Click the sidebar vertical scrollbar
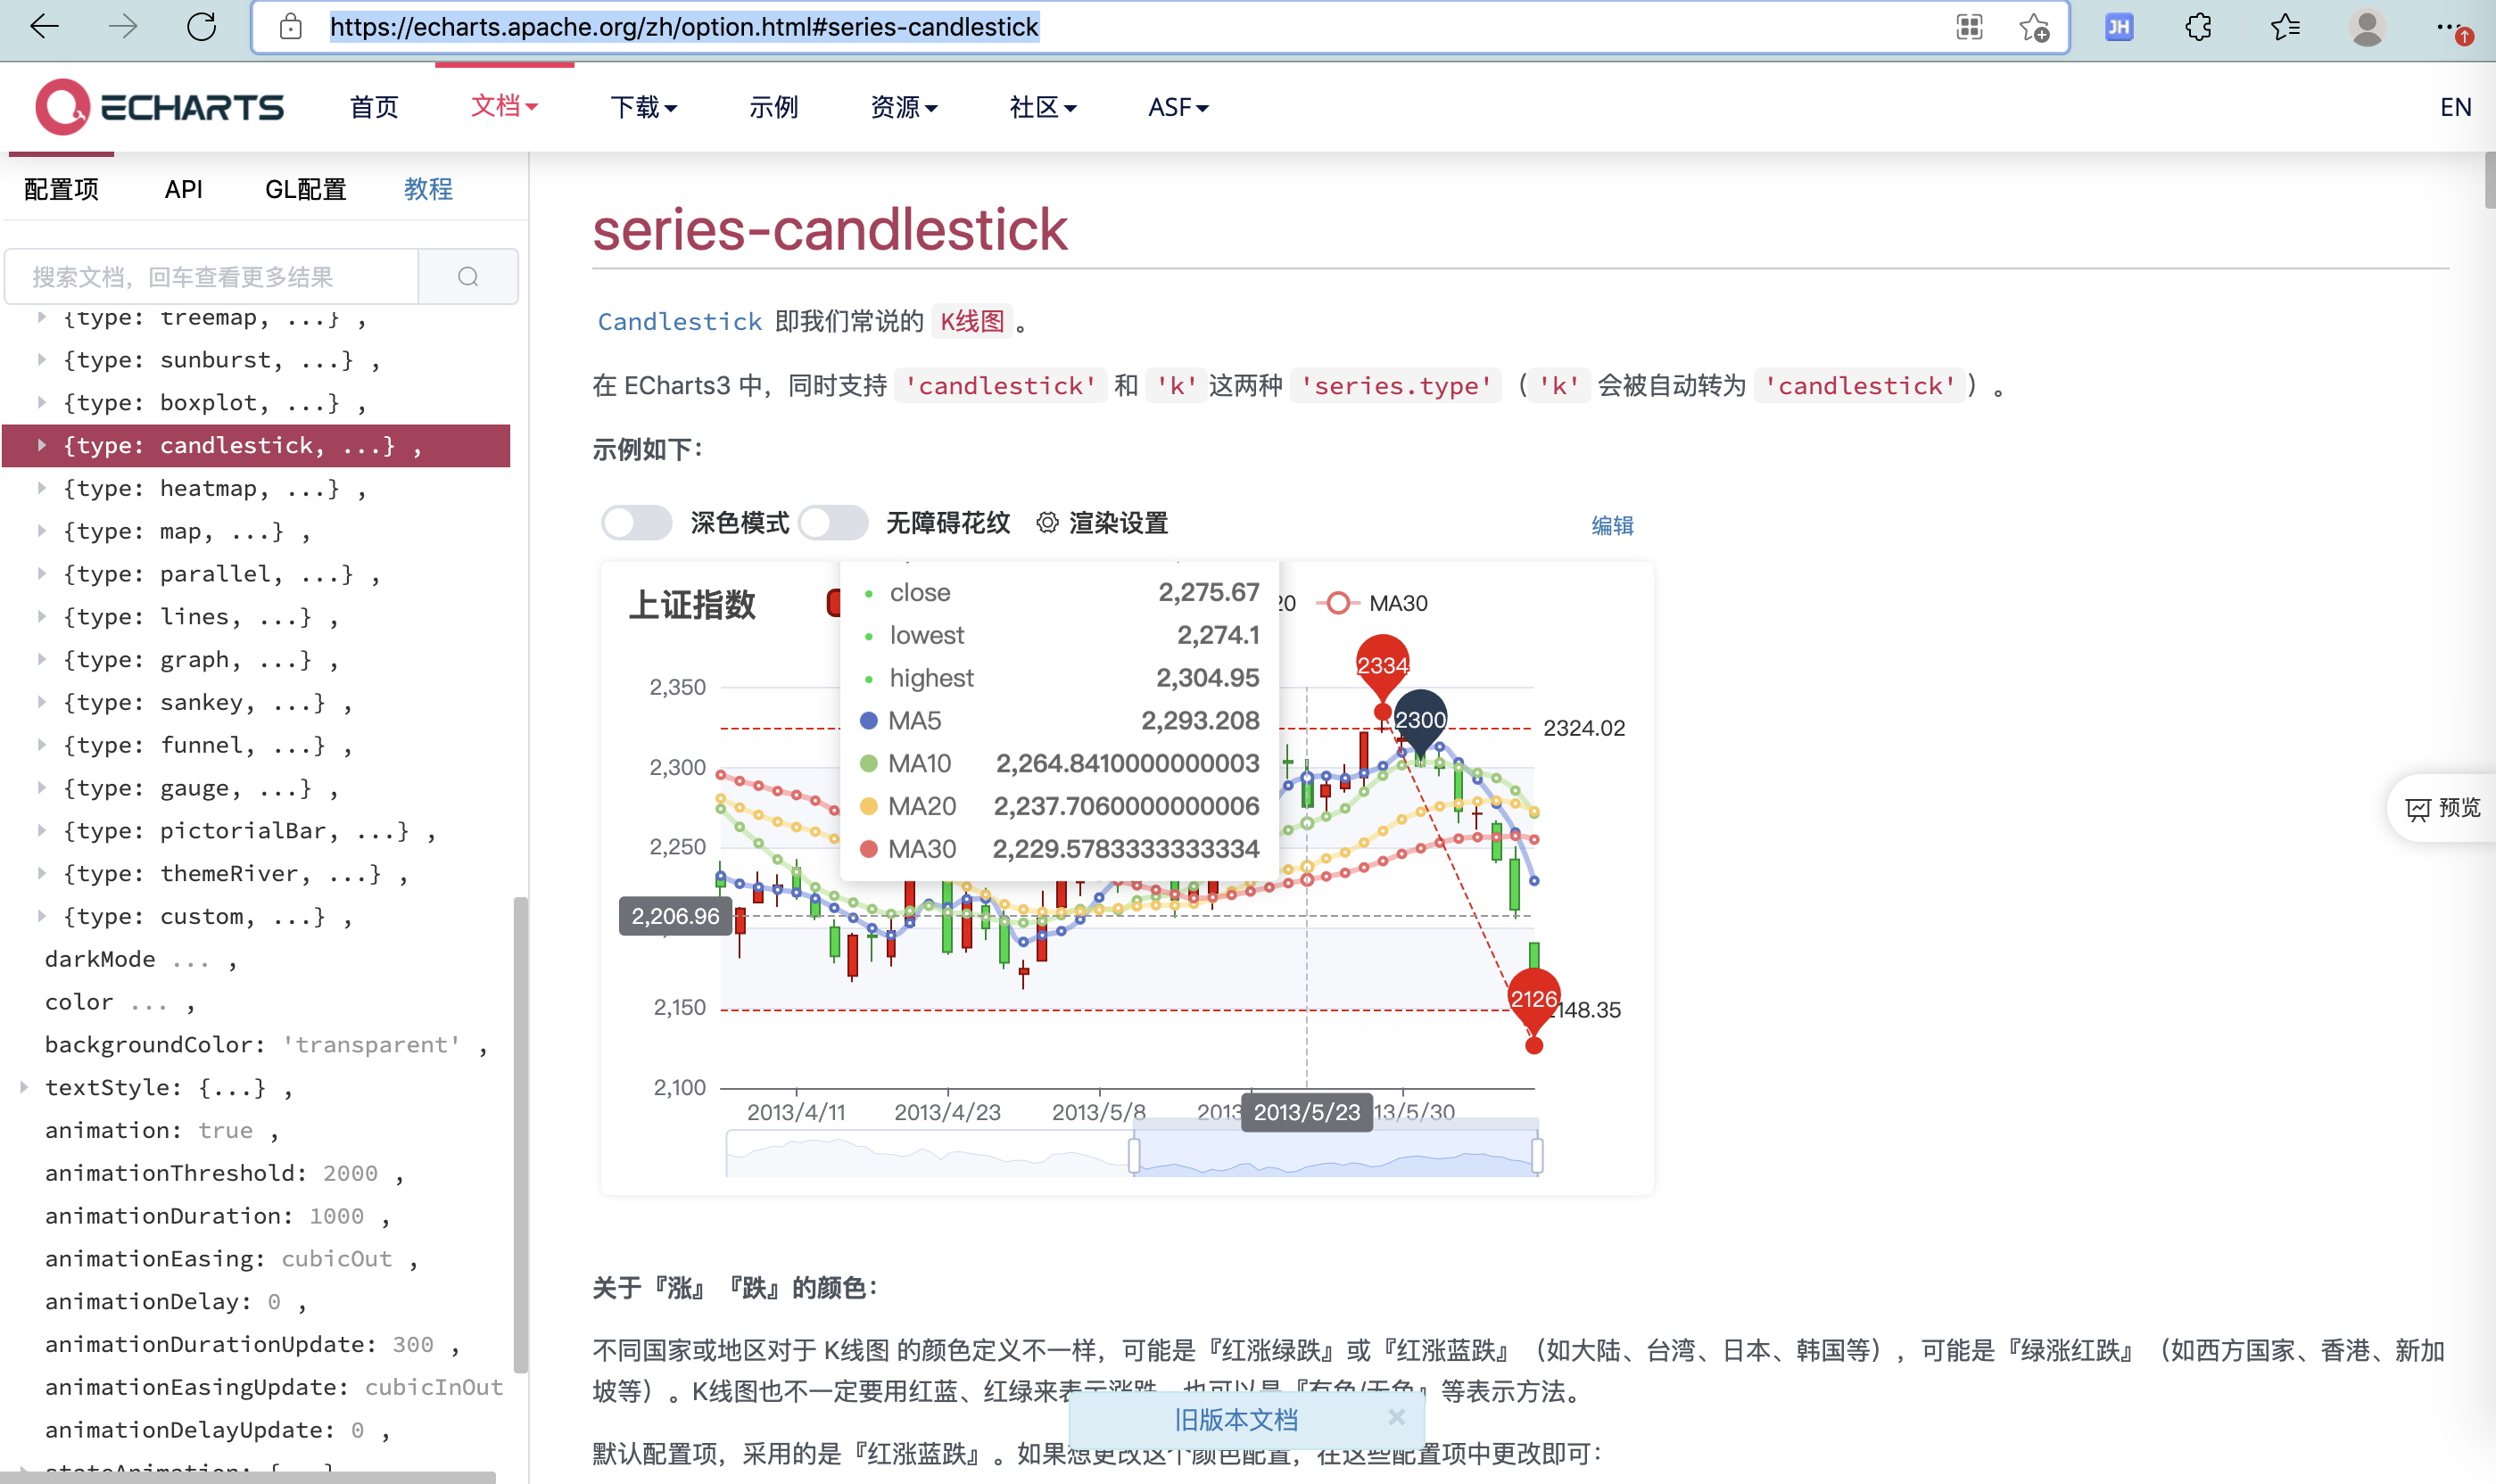Screen dimensions: 2496x1484 pos(520,1135)
